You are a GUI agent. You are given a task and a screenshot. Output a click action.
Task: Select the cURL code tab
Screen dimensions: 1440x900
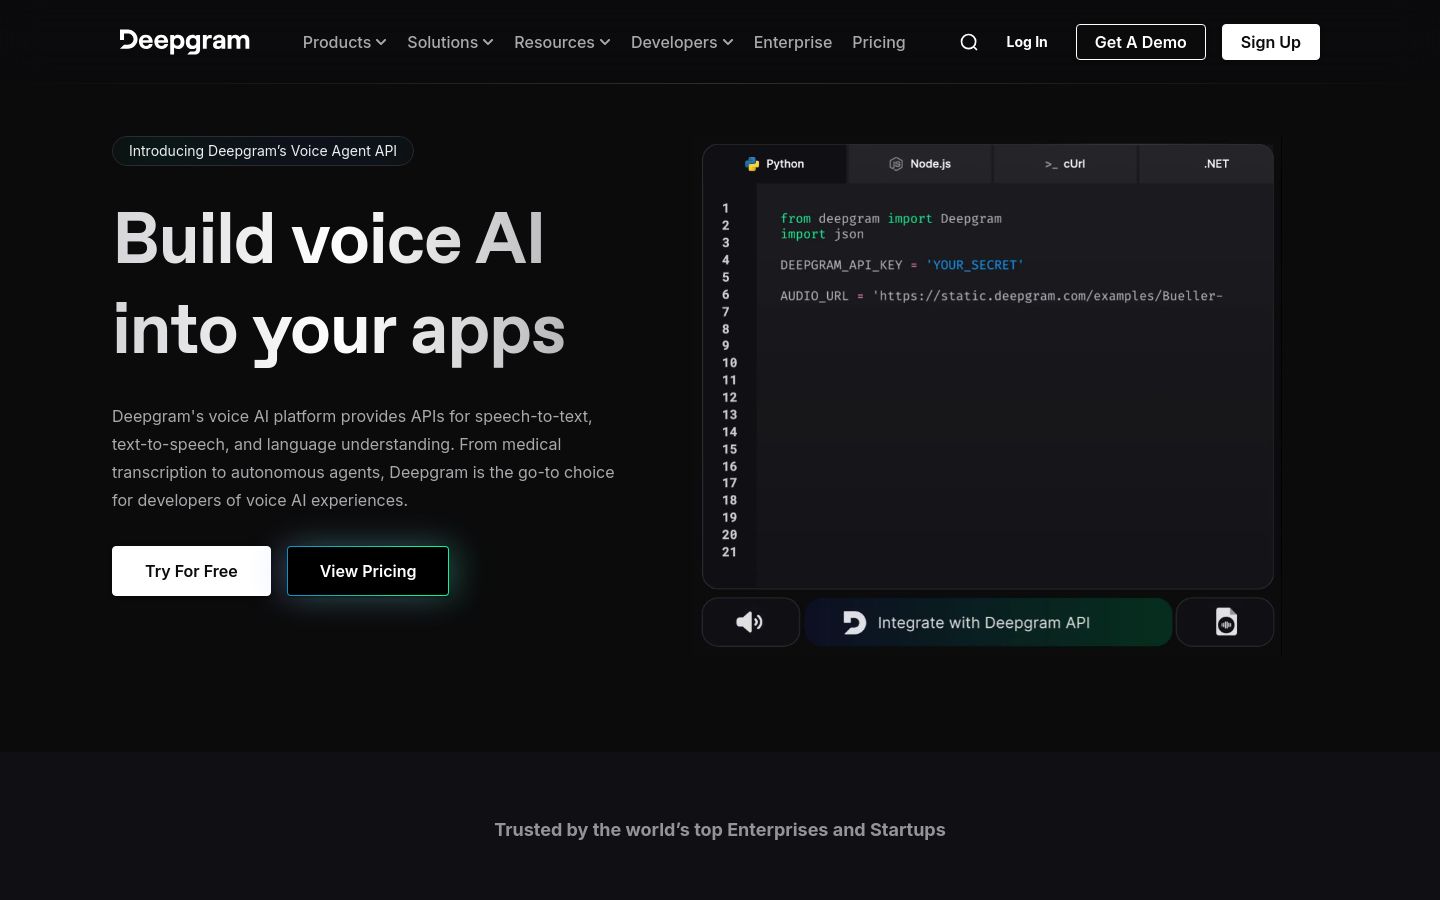click(x=1065, y=164)
